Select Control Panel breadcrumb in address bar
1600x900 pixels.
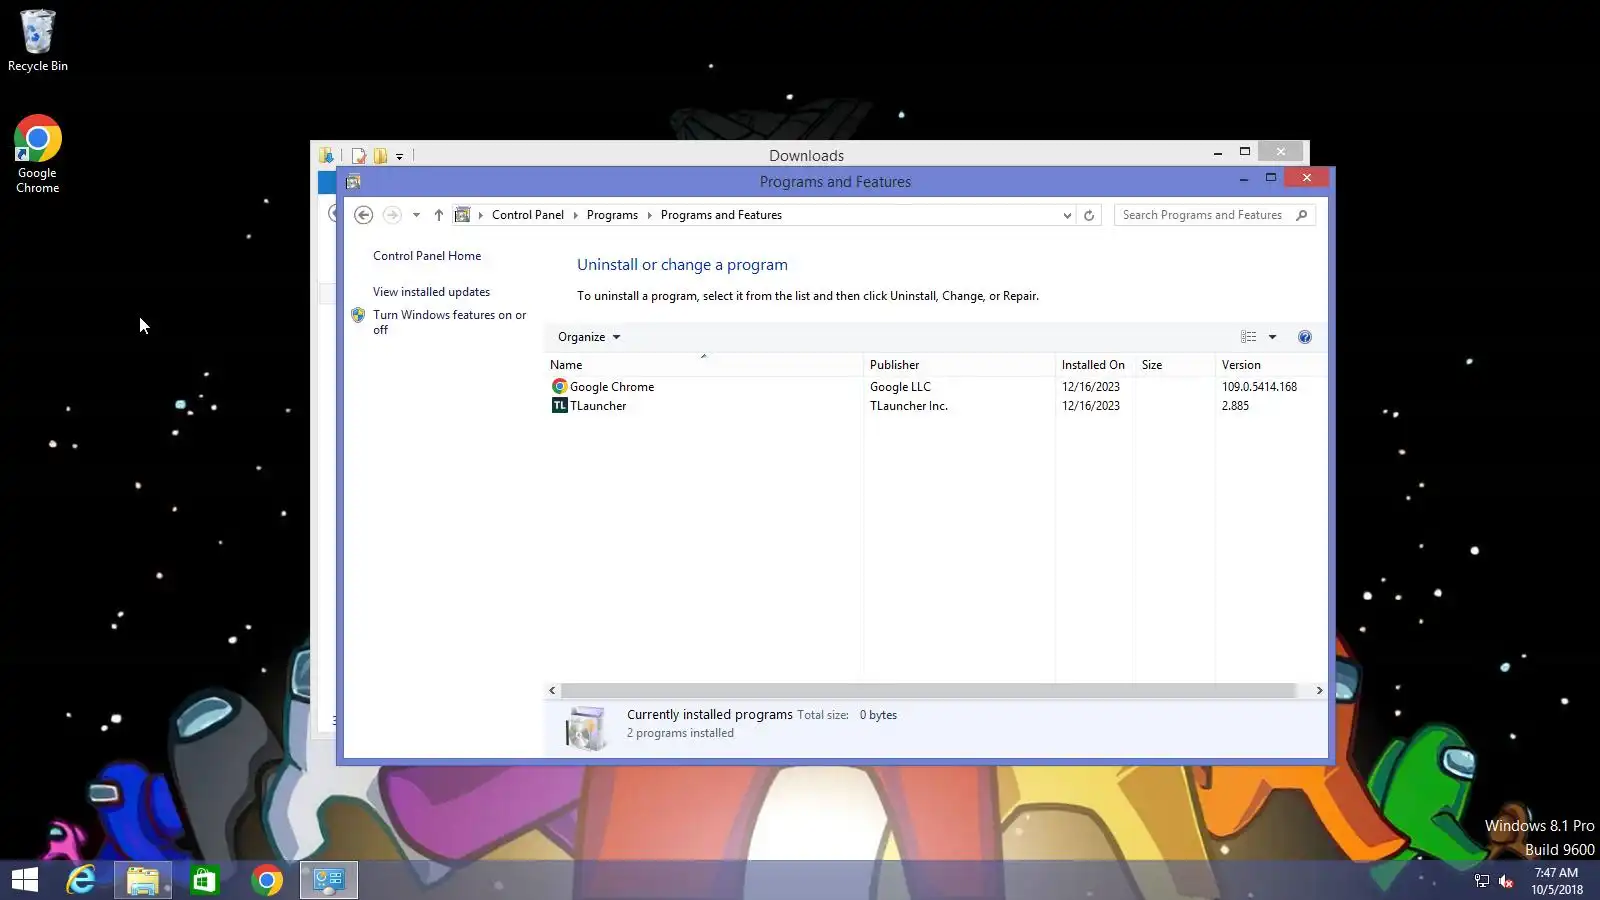click(x=528, y=215)
